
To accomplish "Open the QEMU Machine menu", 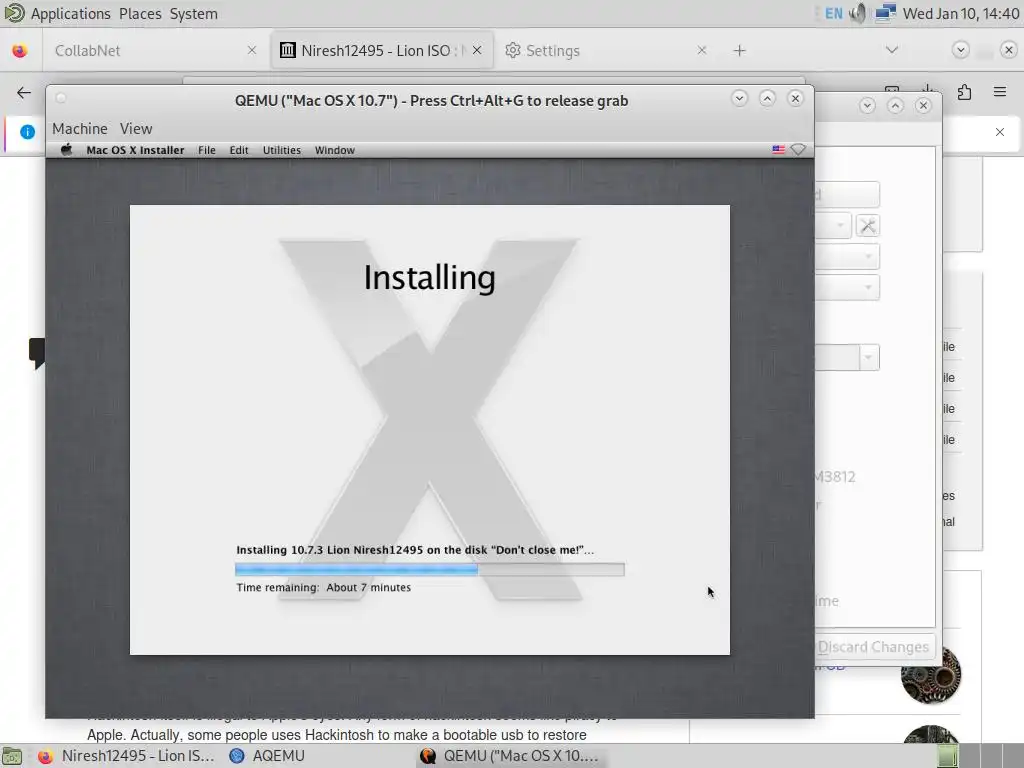I will tap(80, 129).
